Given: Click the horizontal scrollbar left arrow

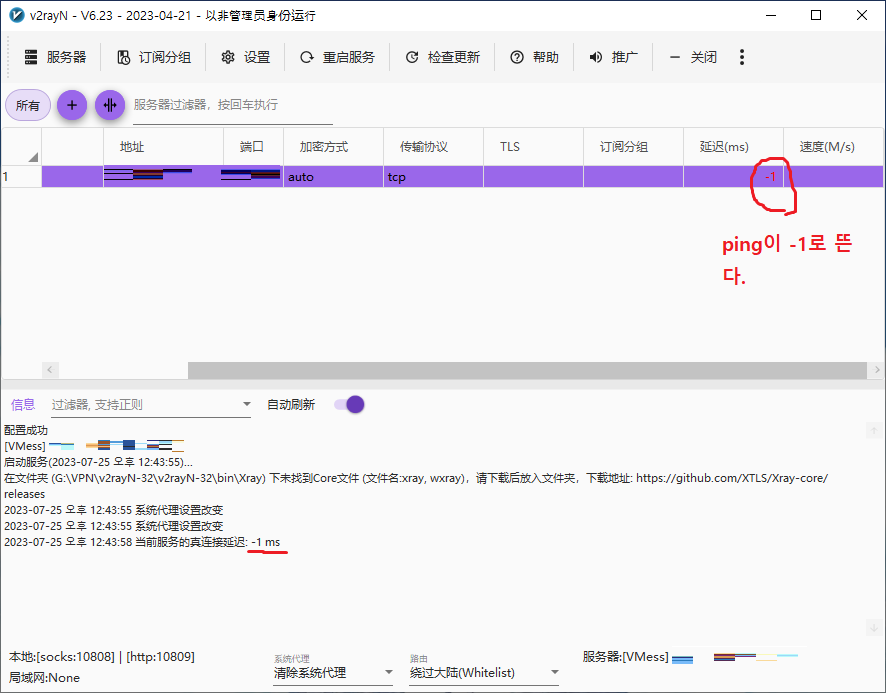Looking at the screenshot, I should click(50, 370).
